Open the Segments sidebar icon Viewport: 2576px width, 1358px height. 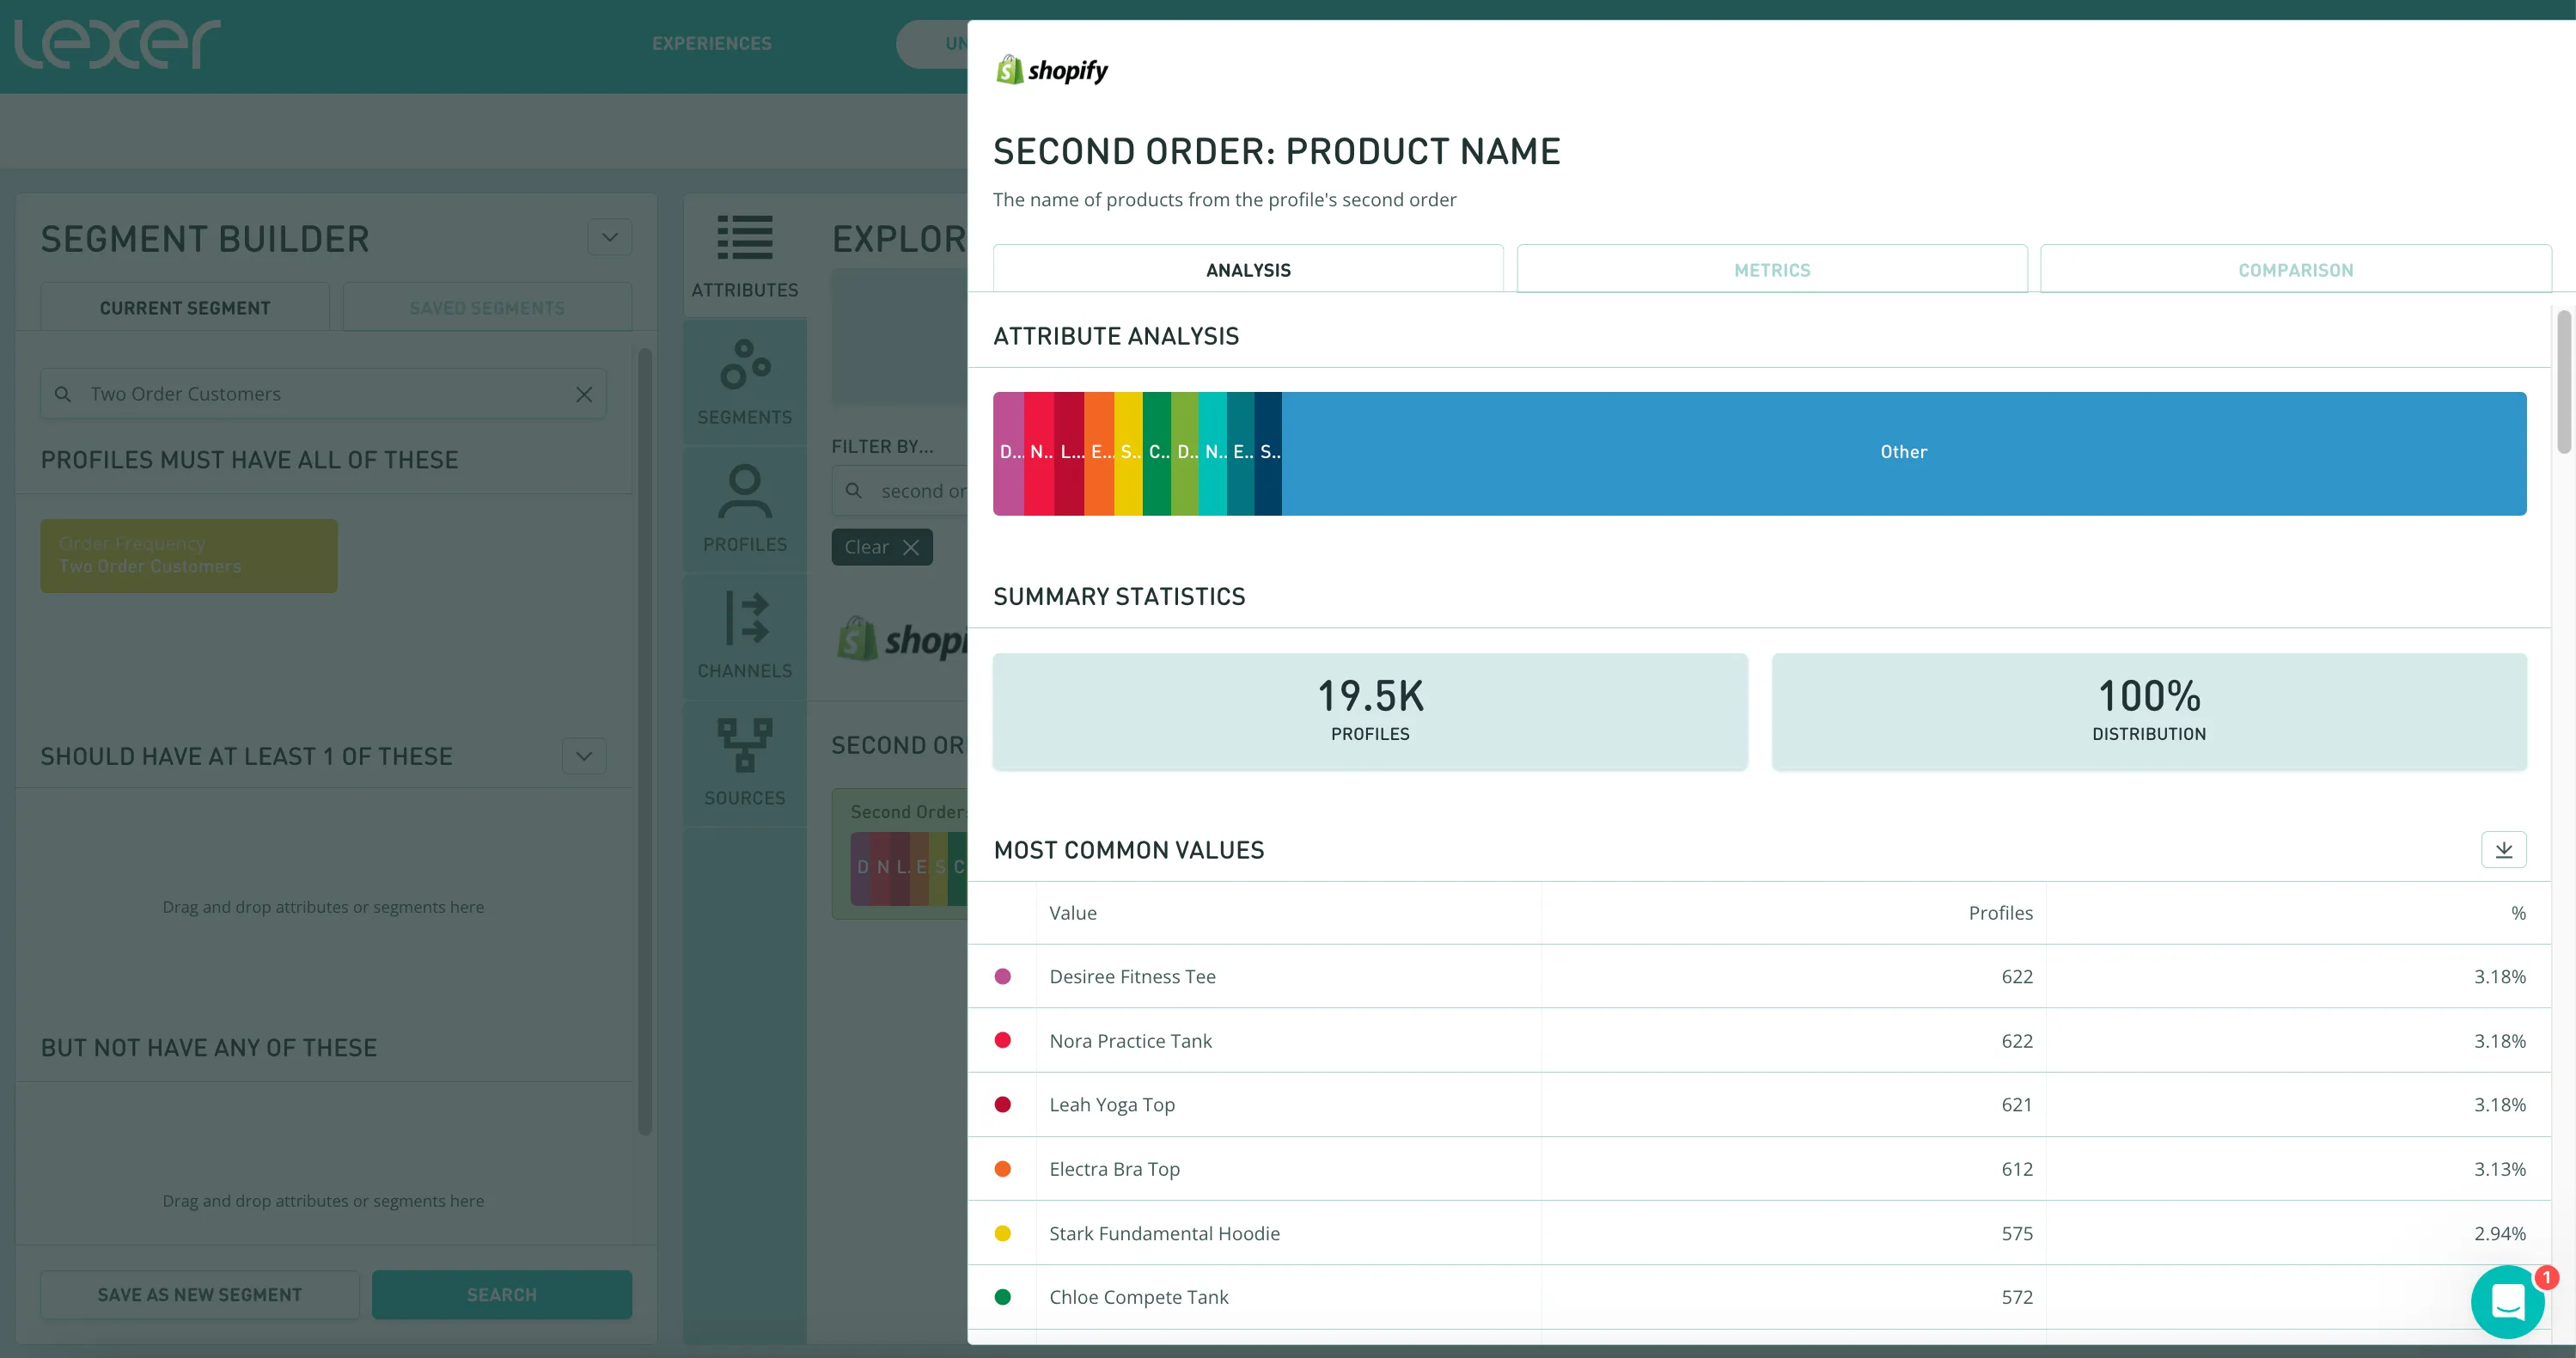[x=744, y=382]
